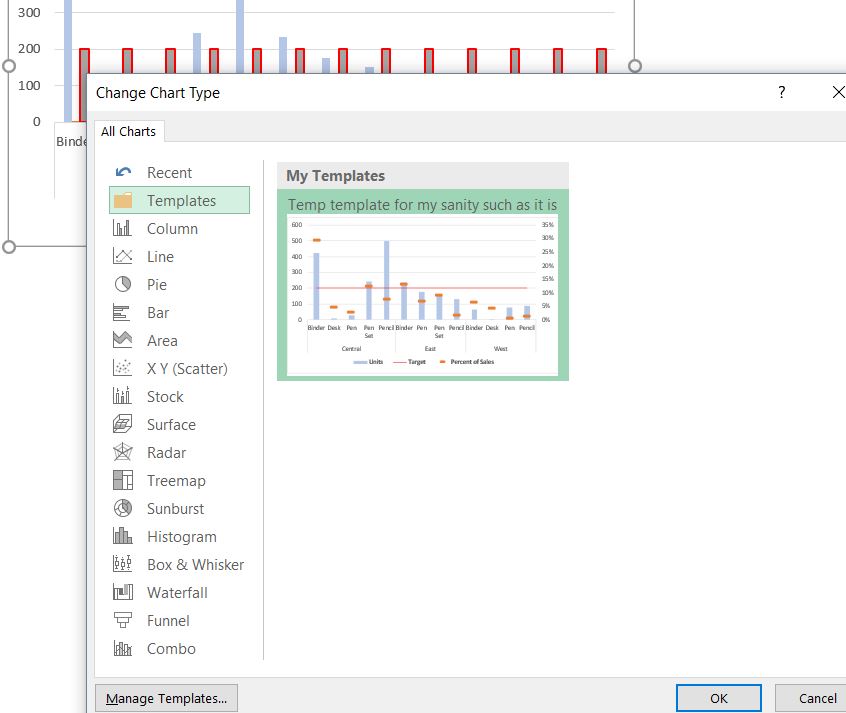Click the Pie chart icon
846x713 pixels.
[x=122, y=284]
